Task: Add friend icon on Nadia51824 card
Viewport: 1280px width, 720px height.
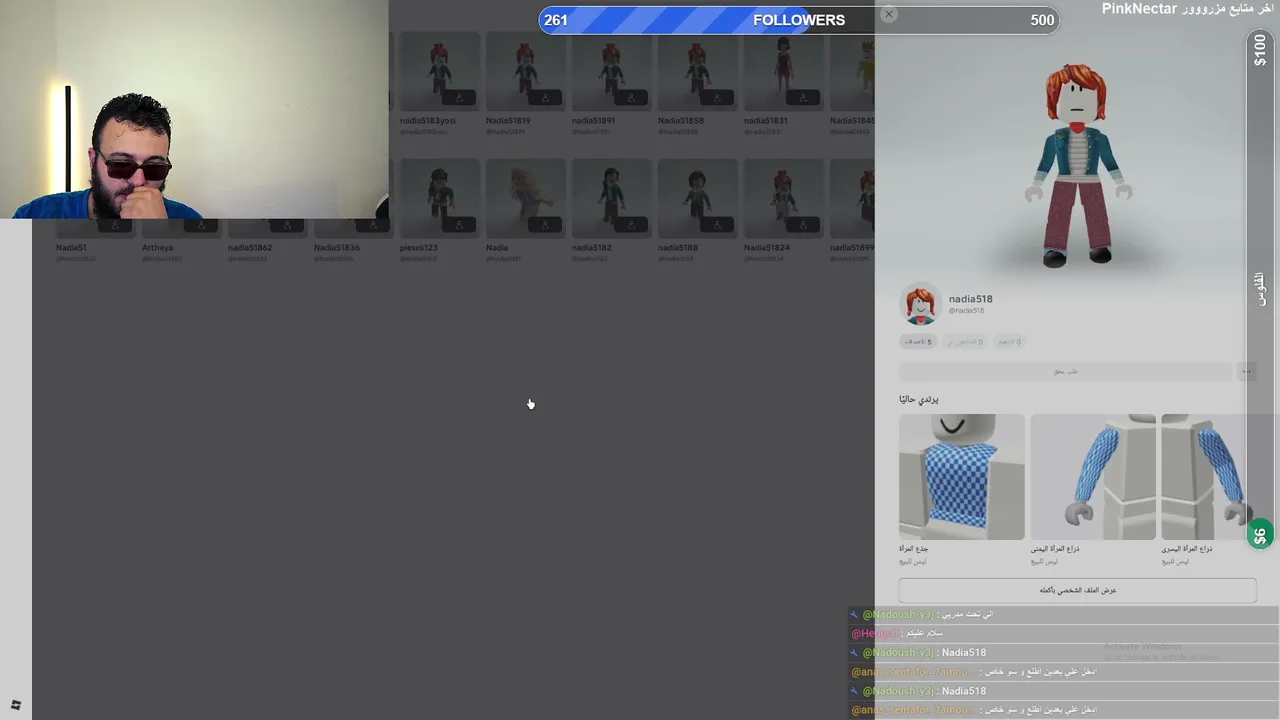Action: [803, 225]
